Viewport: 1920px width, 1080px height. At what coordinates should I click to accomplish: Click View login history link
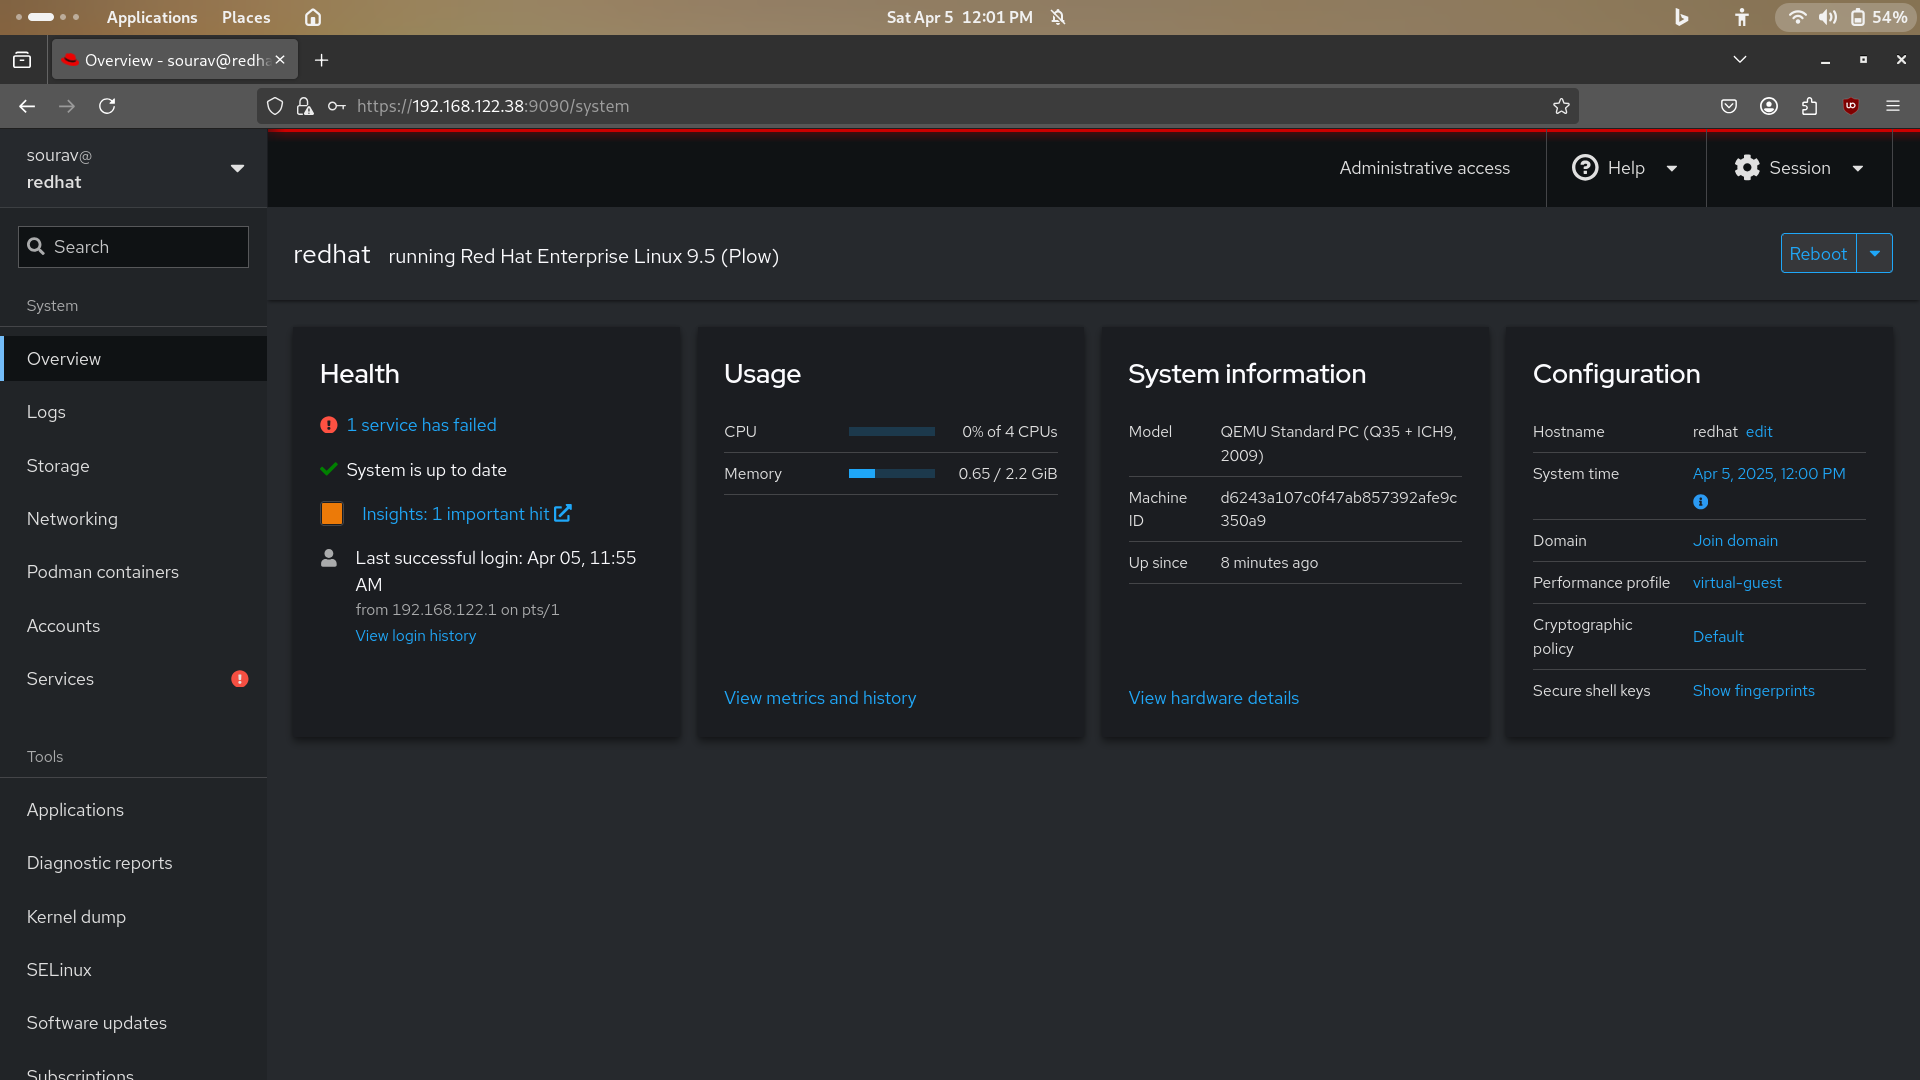pyautogui.click(x=416, y=636)
